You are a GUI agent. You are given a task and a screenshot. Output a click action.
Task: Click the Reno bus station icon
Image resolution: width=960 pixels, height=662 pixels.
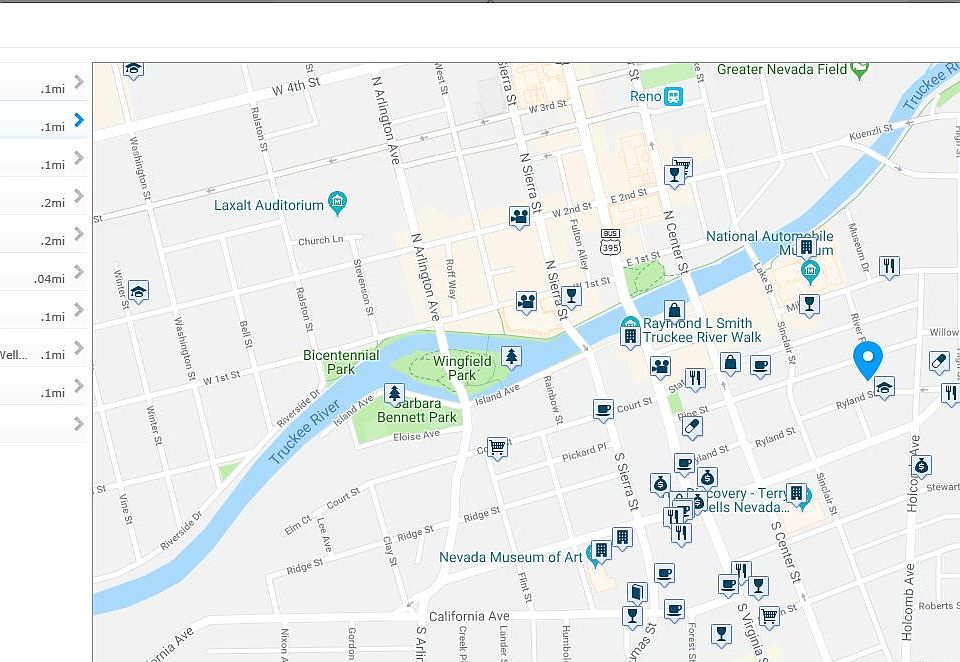(673, 96)
